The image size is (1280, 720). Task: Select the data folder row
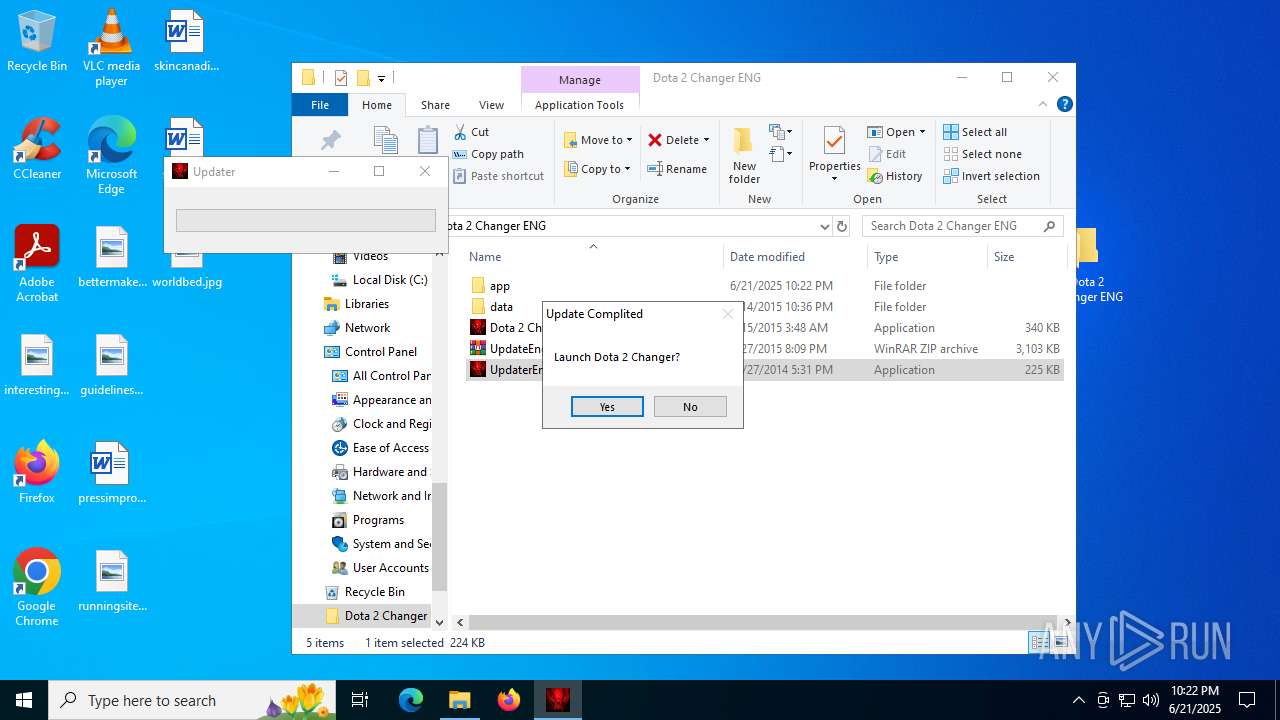pos(765,307)
